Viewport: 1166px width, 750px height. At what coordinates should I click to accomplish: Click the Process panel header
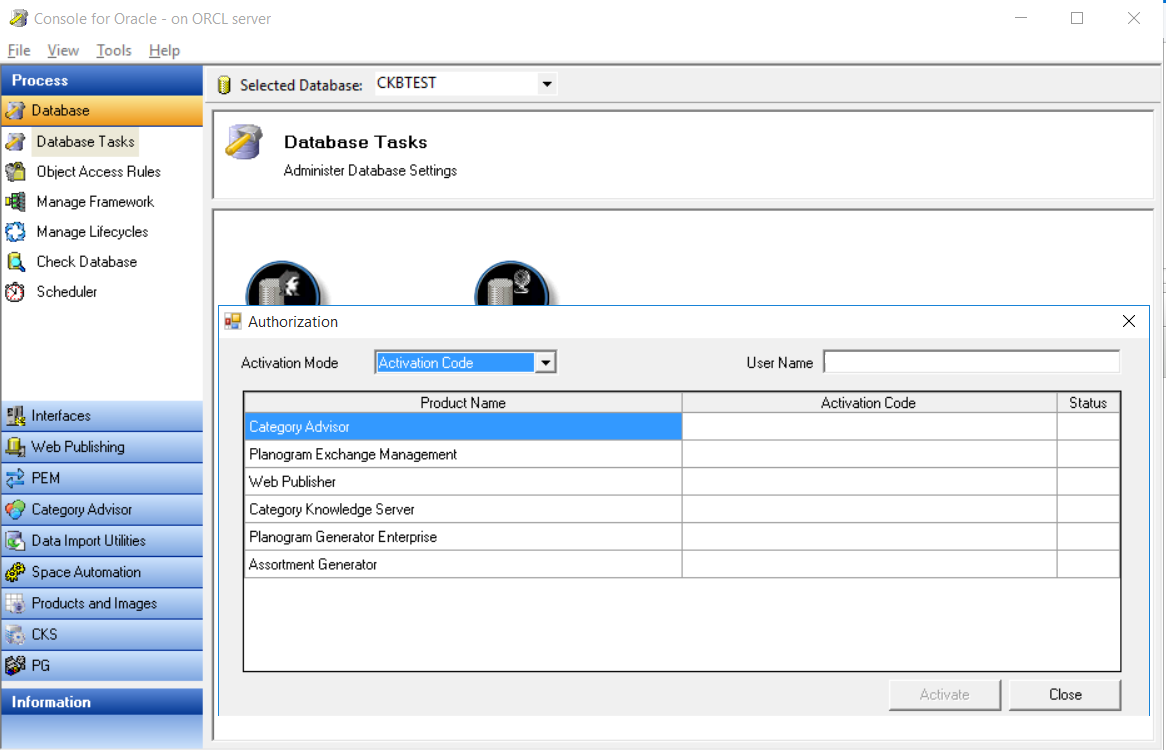(102, 80)
